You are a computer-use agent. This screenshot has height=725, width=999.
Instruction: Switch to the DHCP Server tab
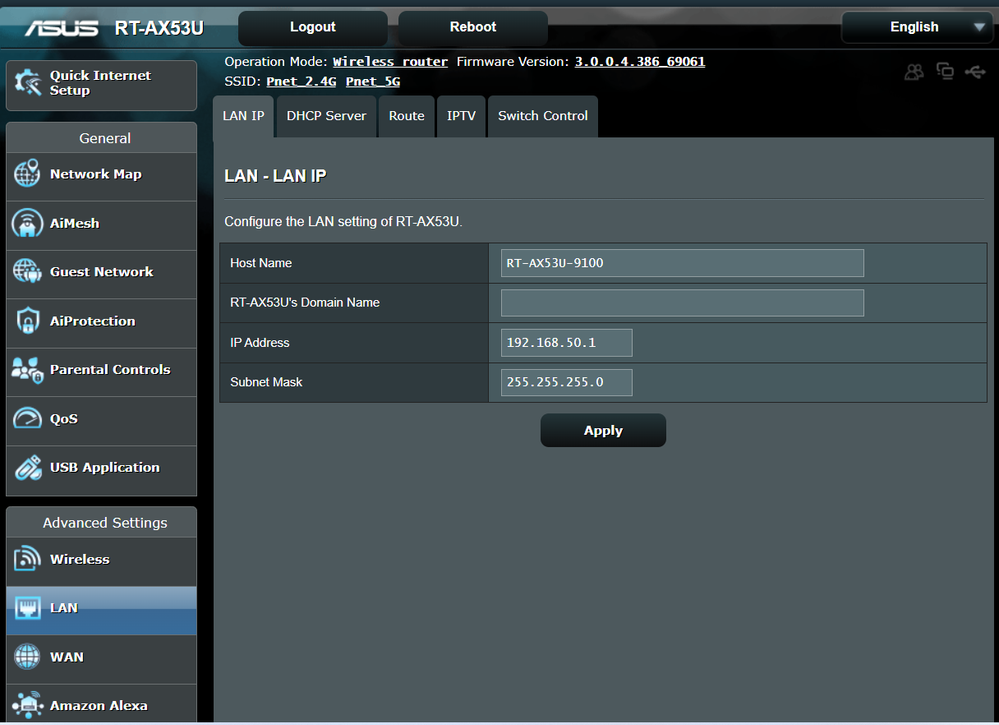[x=326, y=116]
